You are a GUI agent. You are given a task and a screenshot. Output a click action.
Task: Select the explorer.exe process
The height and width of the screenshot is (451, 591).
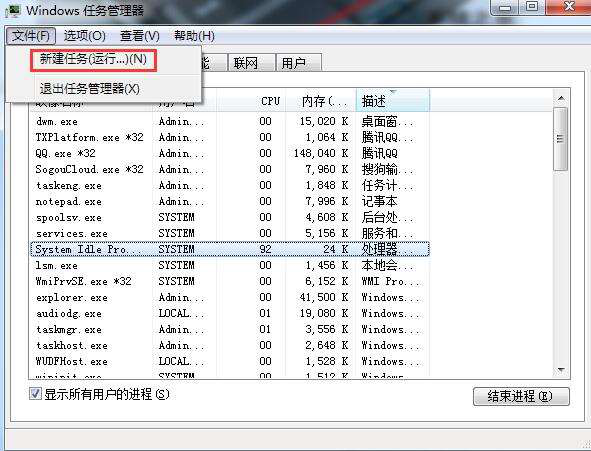point(230,298)
